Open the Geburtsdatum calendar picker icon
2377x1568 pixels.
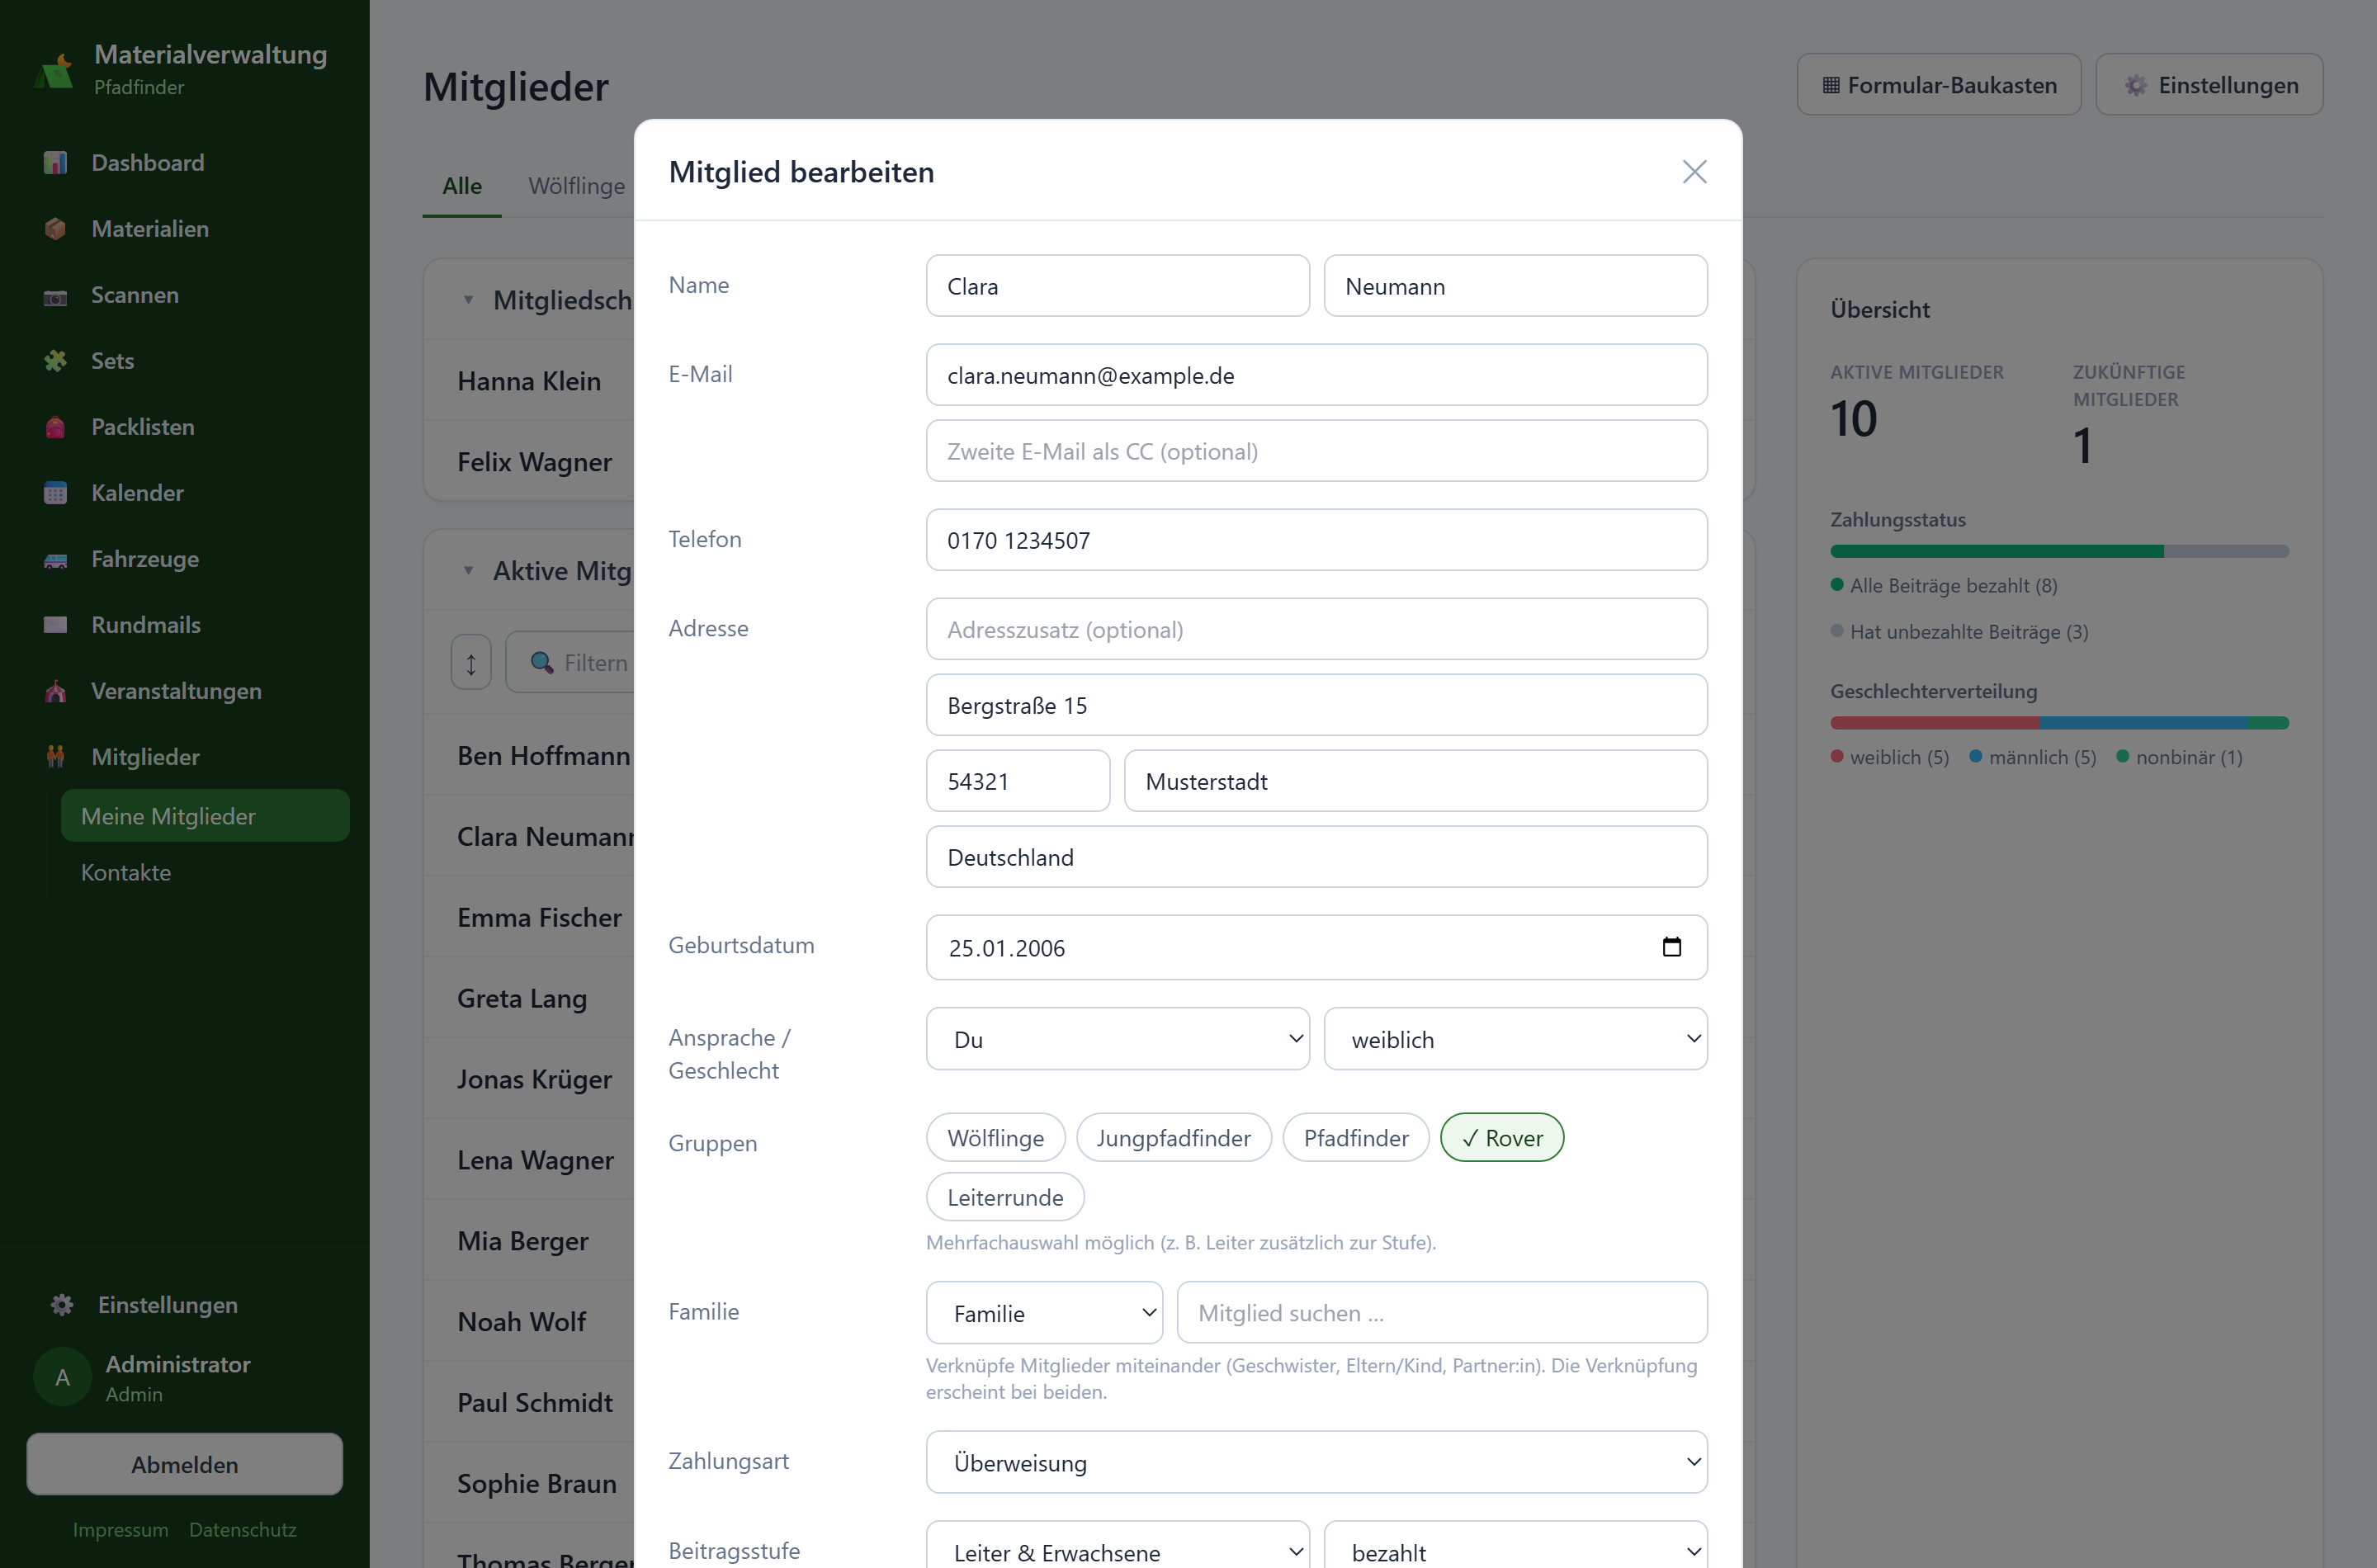pos(1671,946)
